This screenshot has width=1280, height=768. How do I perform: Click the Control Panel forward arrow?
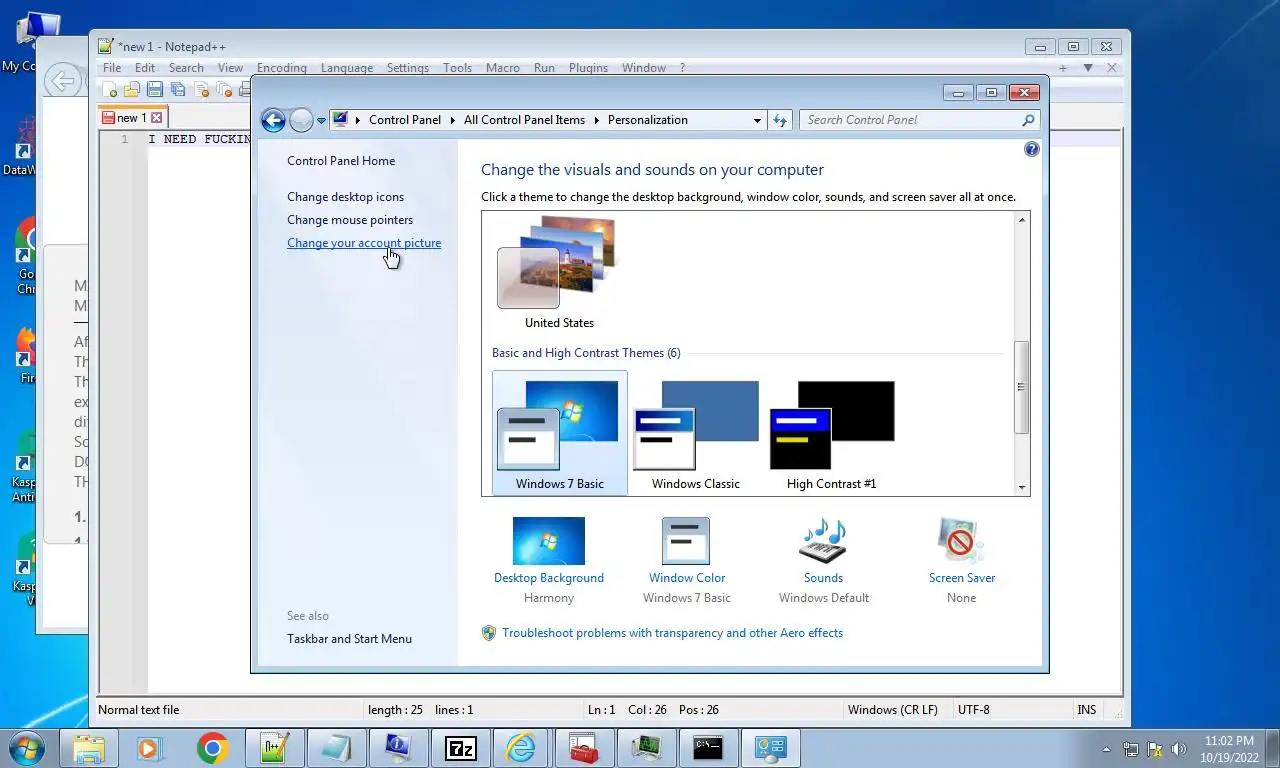pyautogui.click(x=301, y=120)
